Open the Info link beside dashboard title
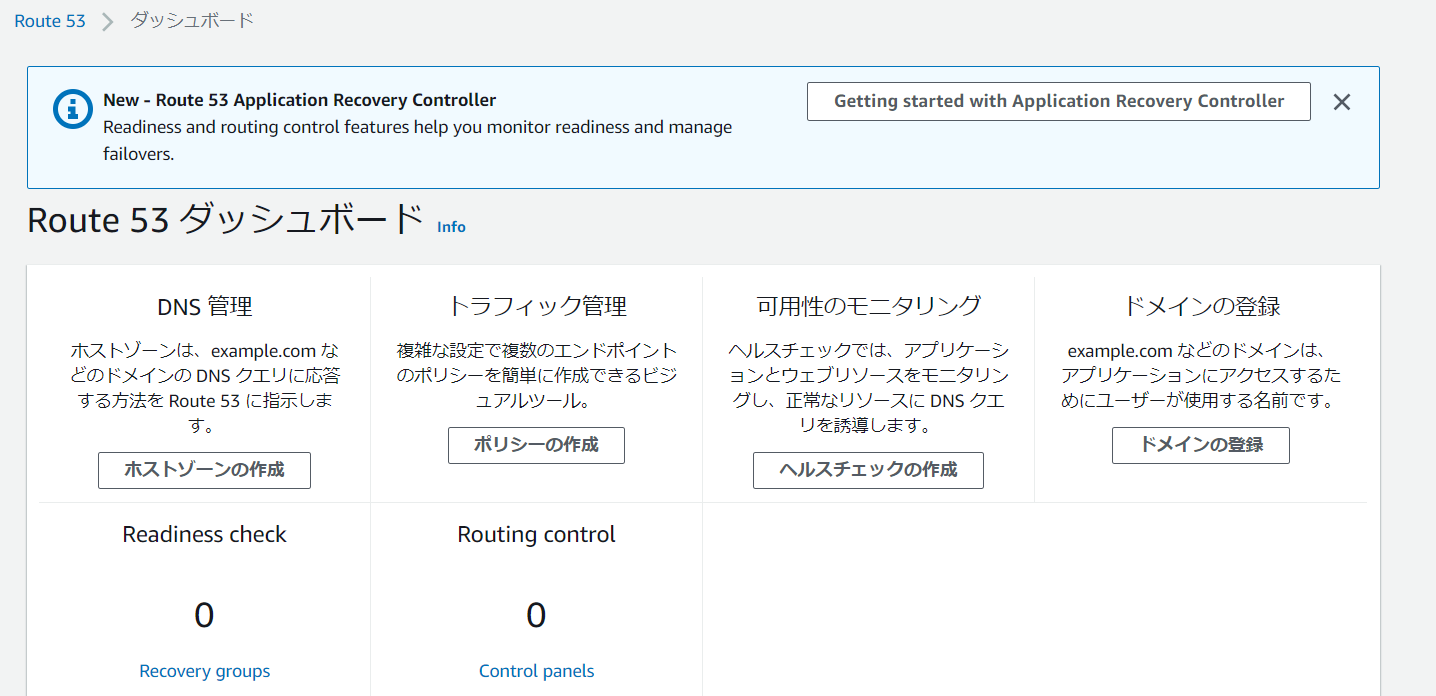 click(x=451, y=227)
